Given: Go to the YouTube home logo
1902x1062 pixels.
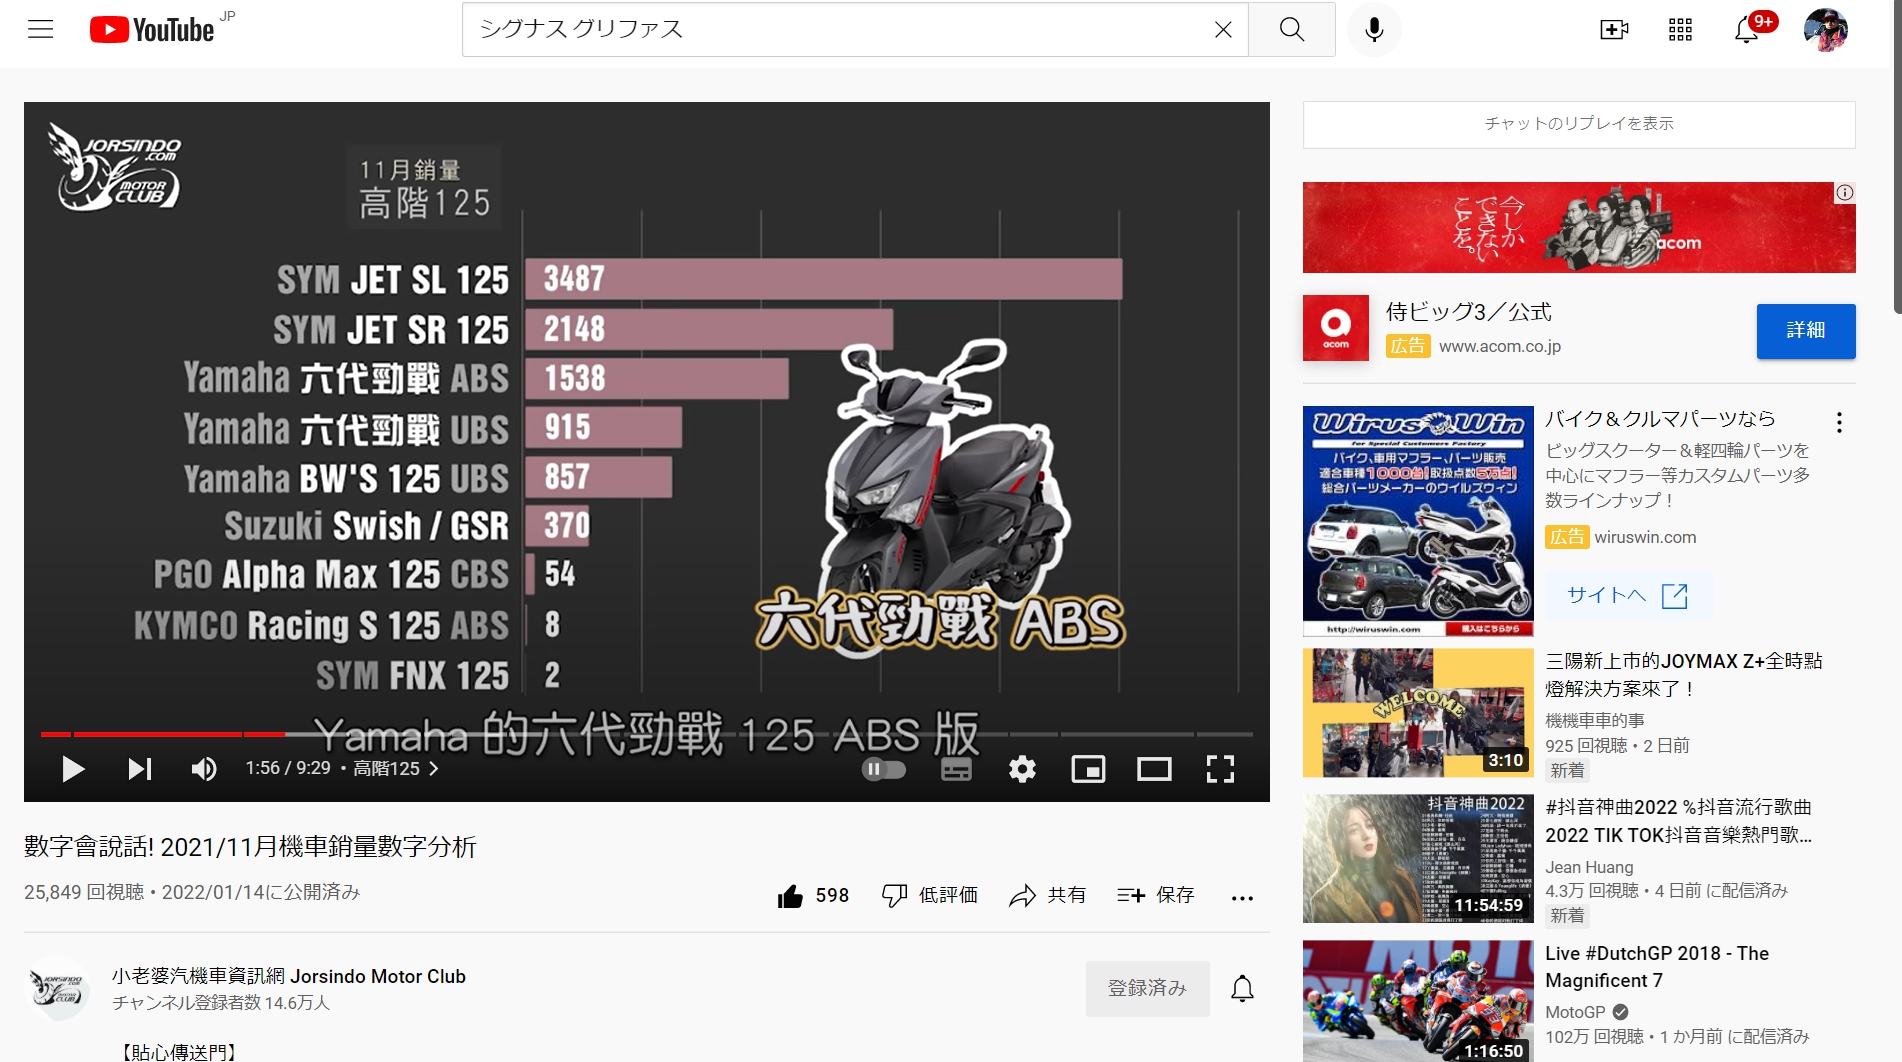Looking at the screenshot, I should (152, 30).
